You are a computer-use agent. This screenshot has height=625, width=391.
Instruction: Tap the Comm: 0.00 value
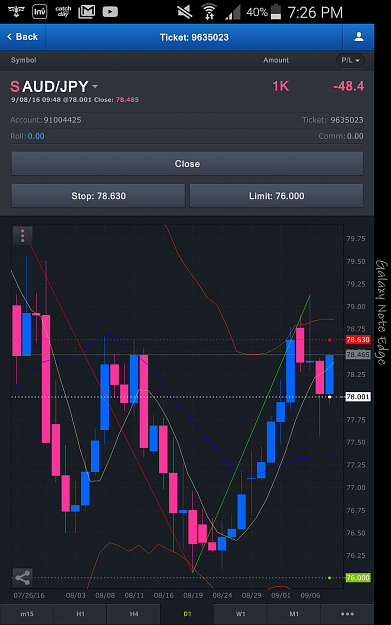point(355,136)
